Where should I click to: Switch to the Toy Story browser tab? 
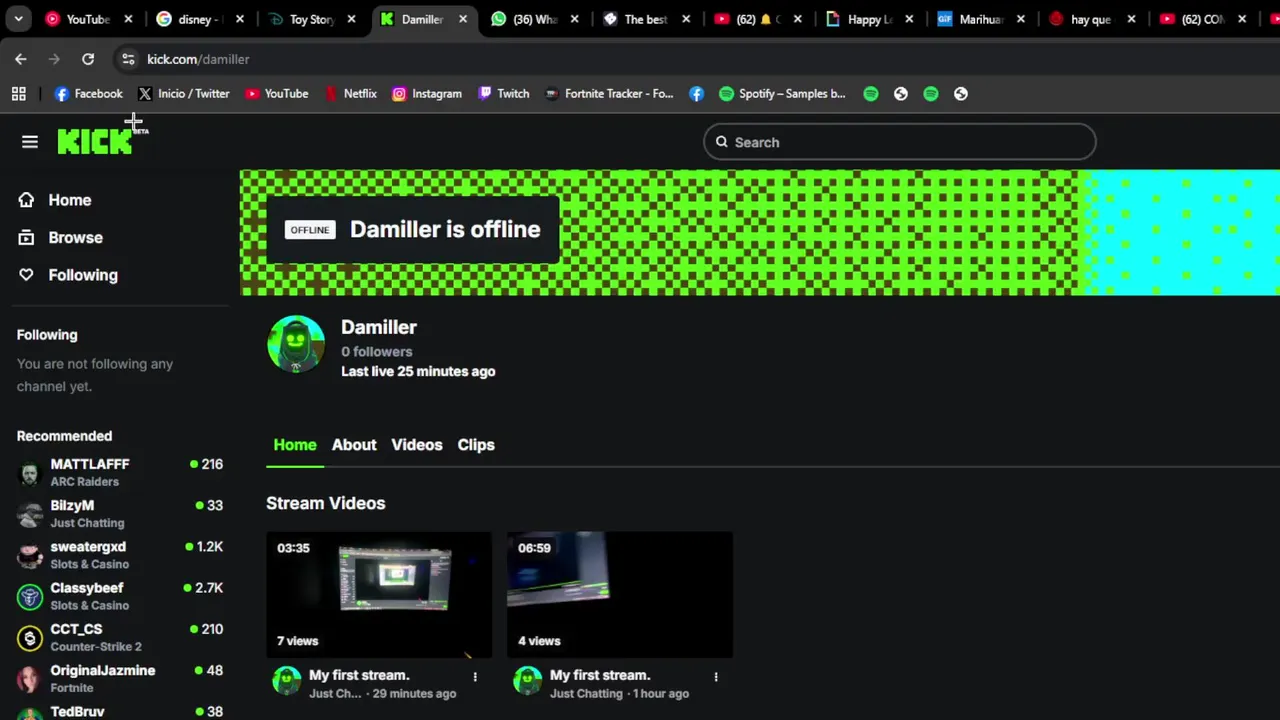(x=310, y=19)
